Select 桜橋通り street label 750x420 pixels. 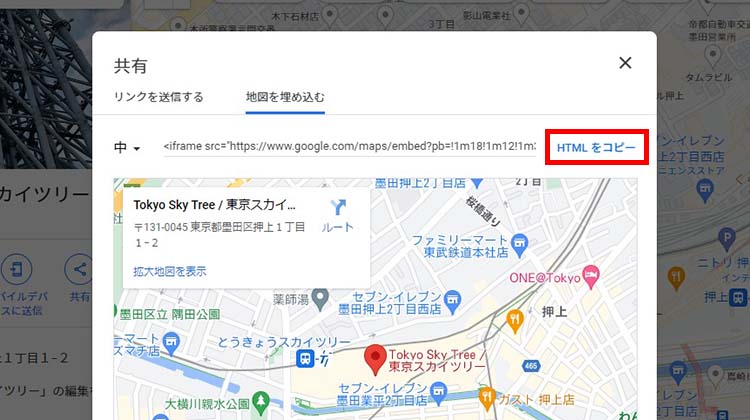click(x=483, y=211)
